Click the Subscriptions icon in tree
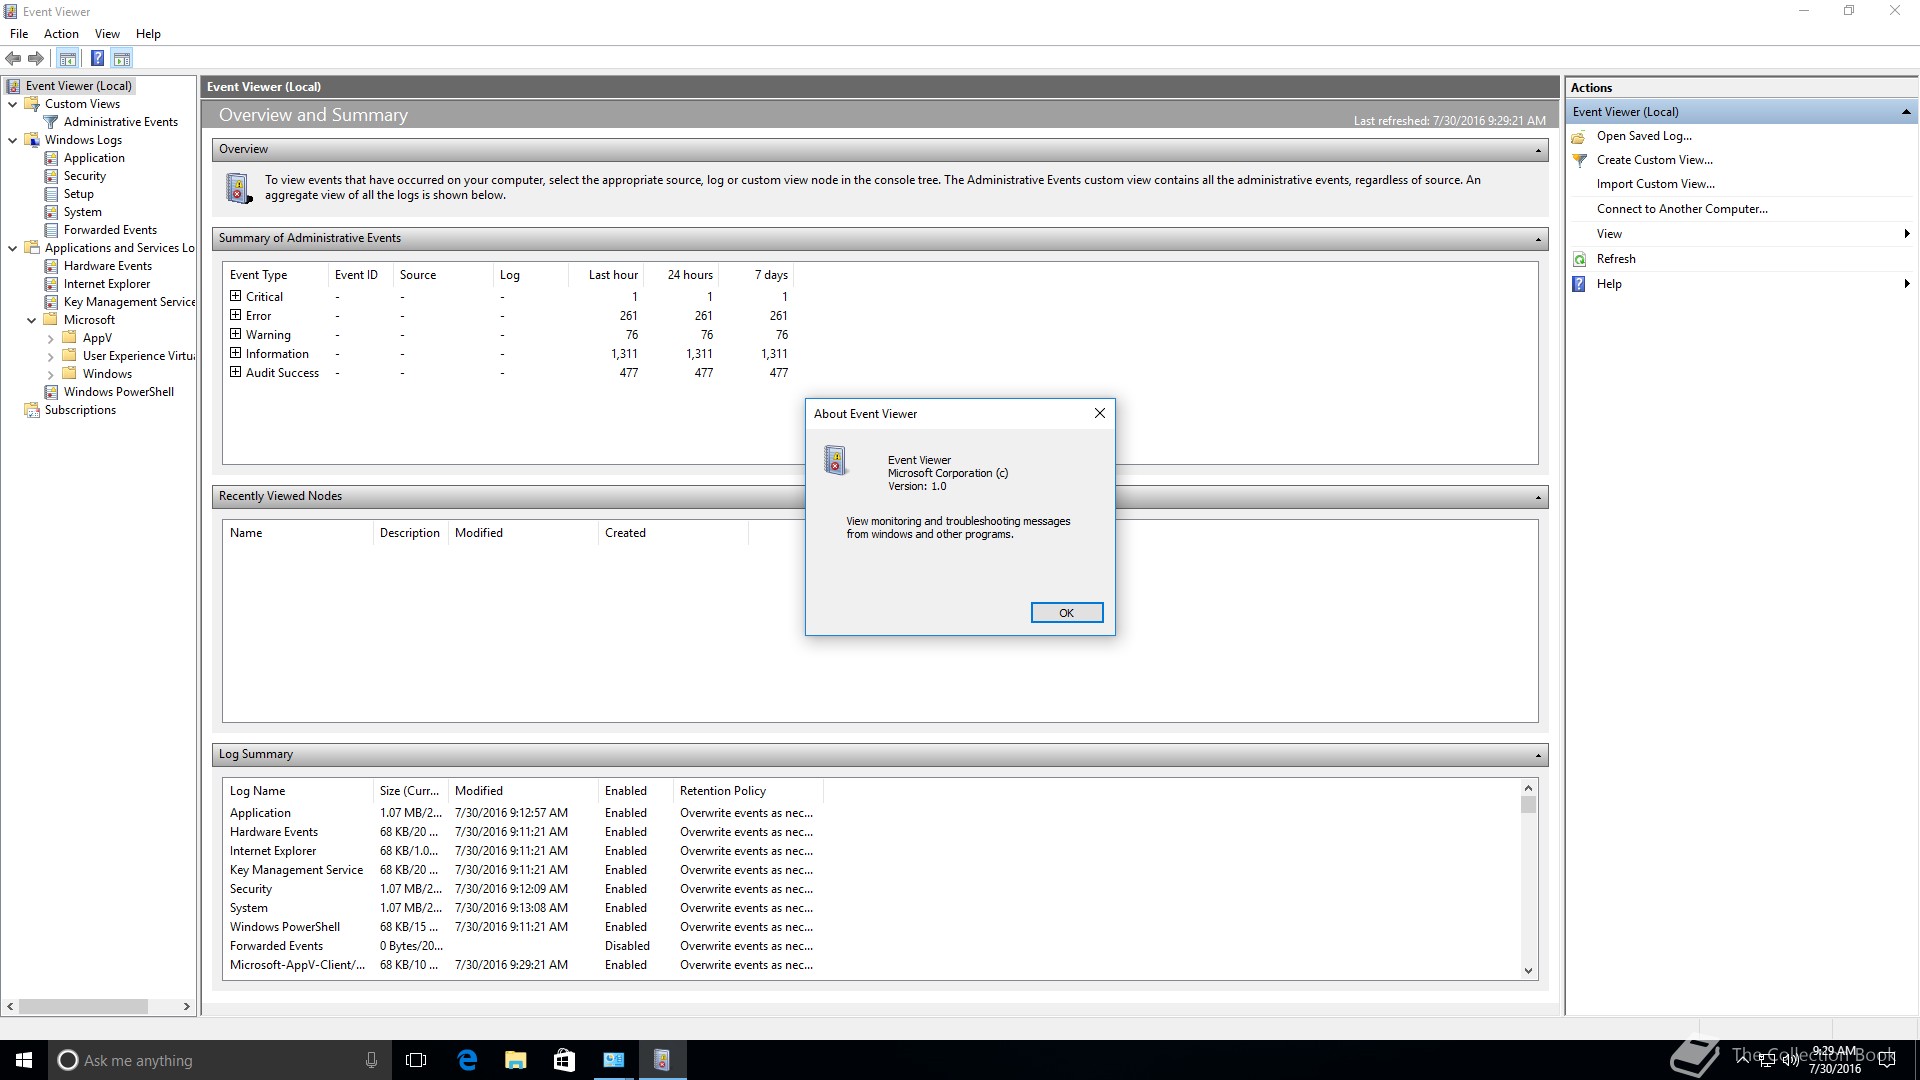The height and width of the screenshot is (1080, 1920). click(32, 410)
